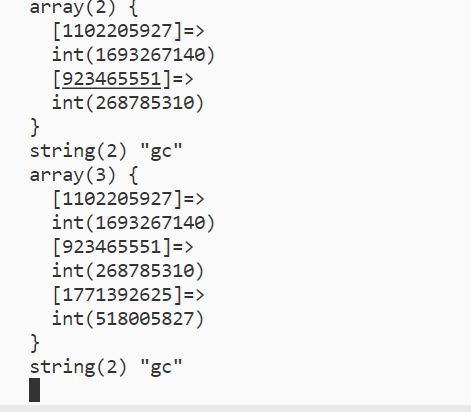471x412 pixels.
Task: Click int(268785310) within the array(3) block
Action: [128, 271]
